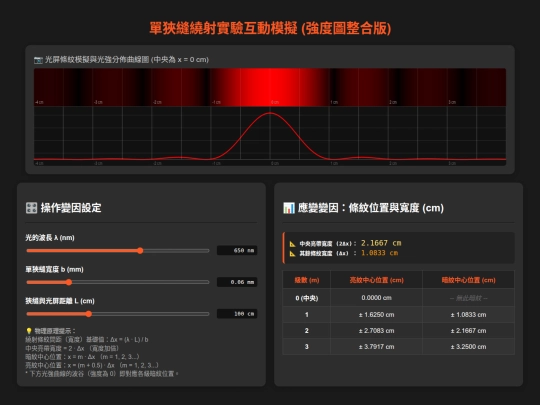Click the 暗紋中心位置 (cm) column header
Image resolution: width=540 pixels, height=405 pixels.
(468, 280)
